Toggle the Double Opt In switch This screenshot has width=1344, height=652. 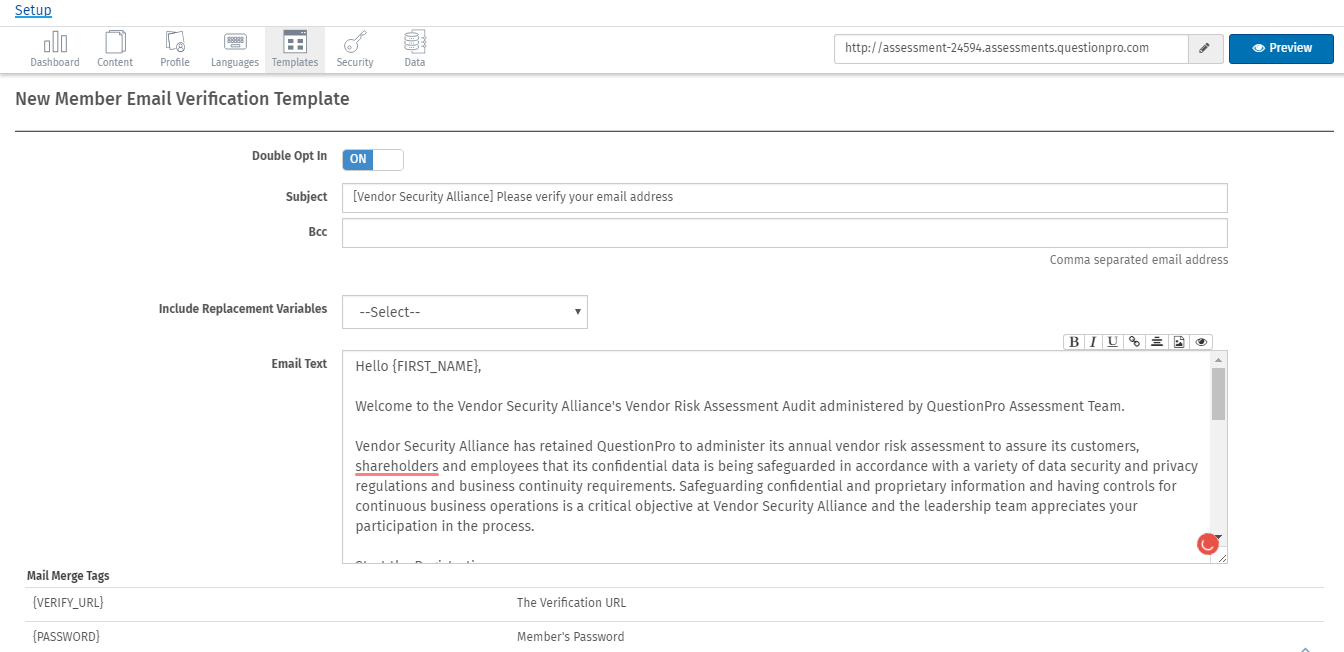click(373, 159)
